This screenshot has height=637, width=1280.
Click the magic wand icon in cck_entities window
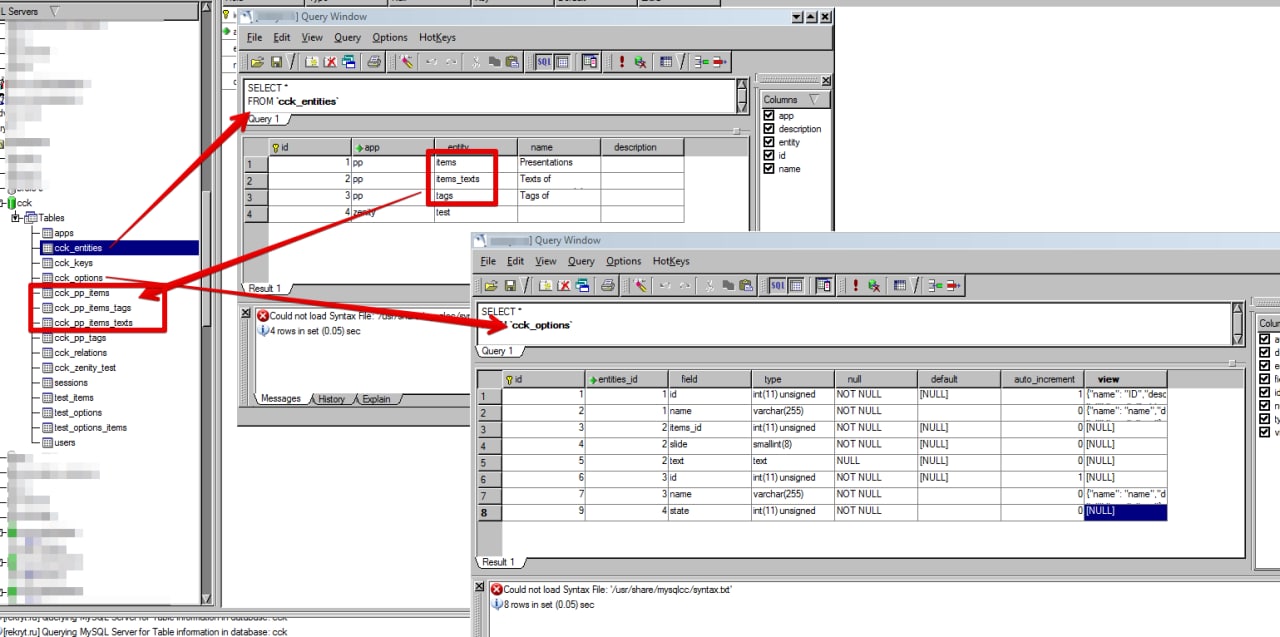point(406,62)
